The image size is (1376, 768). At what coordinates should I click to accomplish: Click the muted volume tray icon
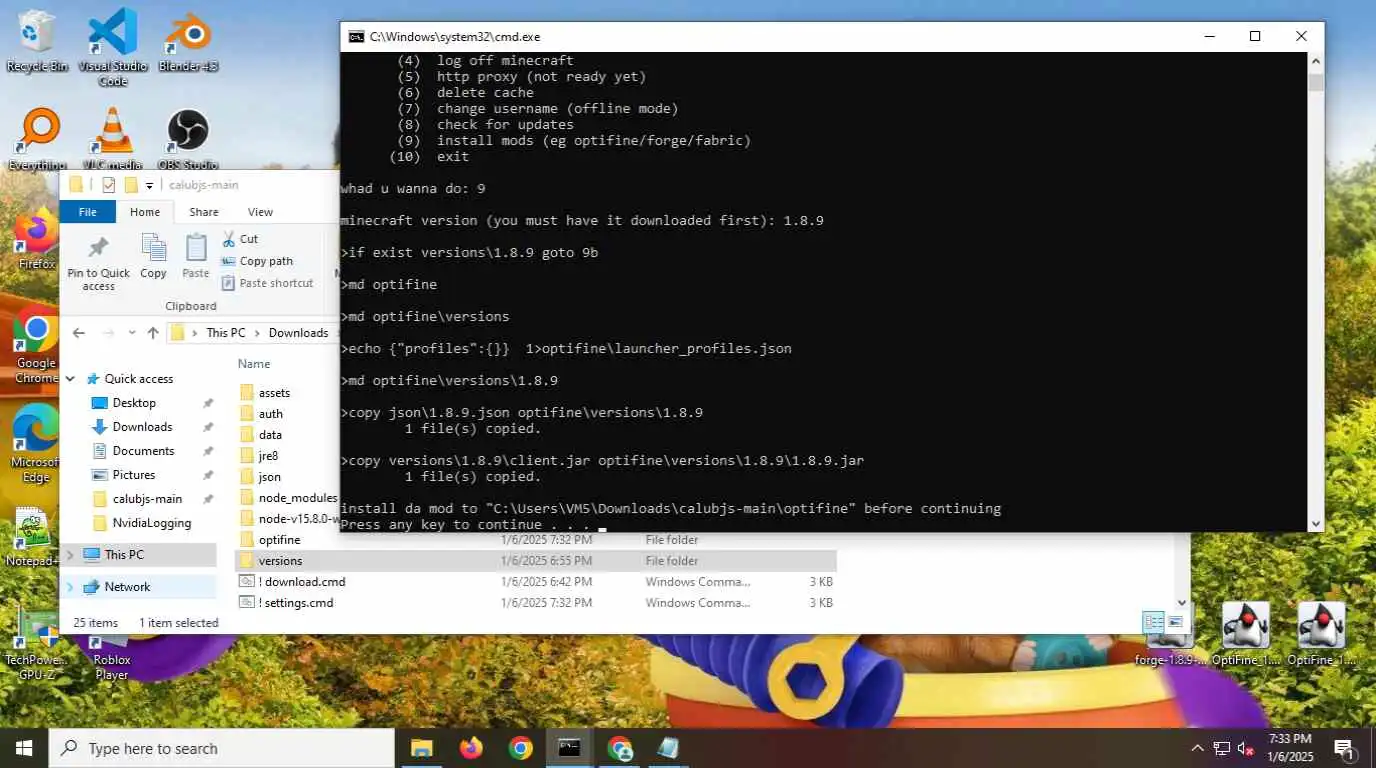pos(1246,748)
